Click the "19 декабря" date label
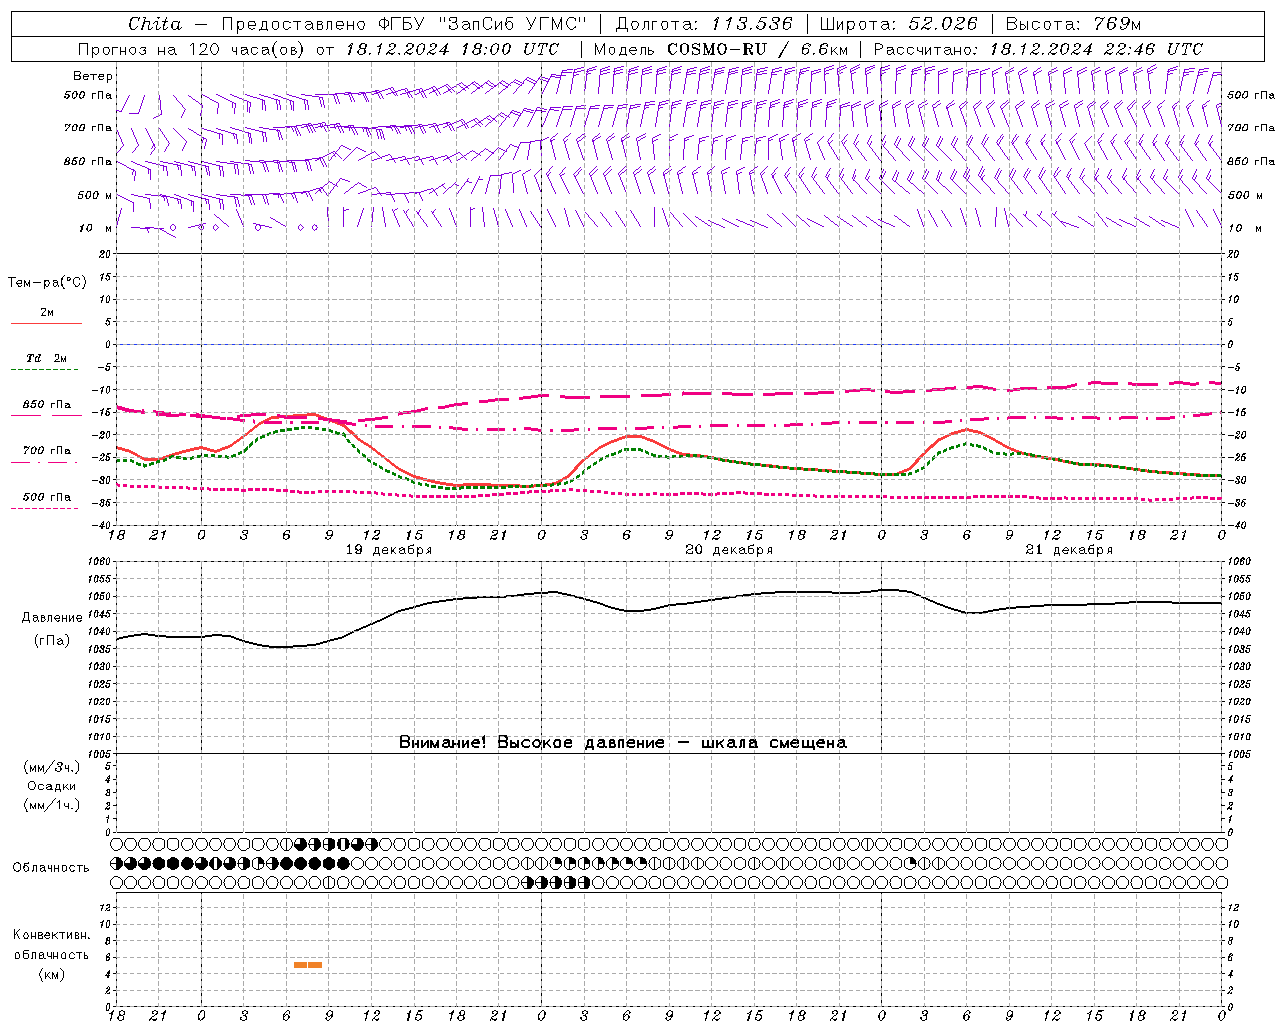Viewport: 1280px width, 1024px height. [x=389, y=550]
